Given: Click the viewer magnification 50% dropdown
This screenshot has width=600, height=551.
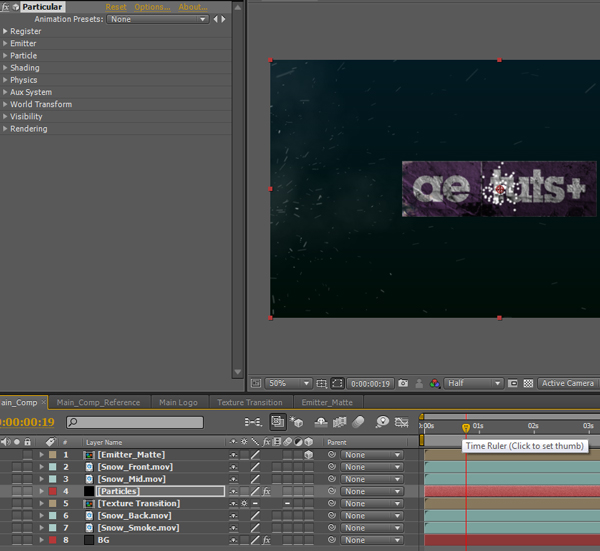Looking at the screenshot, I should pos(289,383).
